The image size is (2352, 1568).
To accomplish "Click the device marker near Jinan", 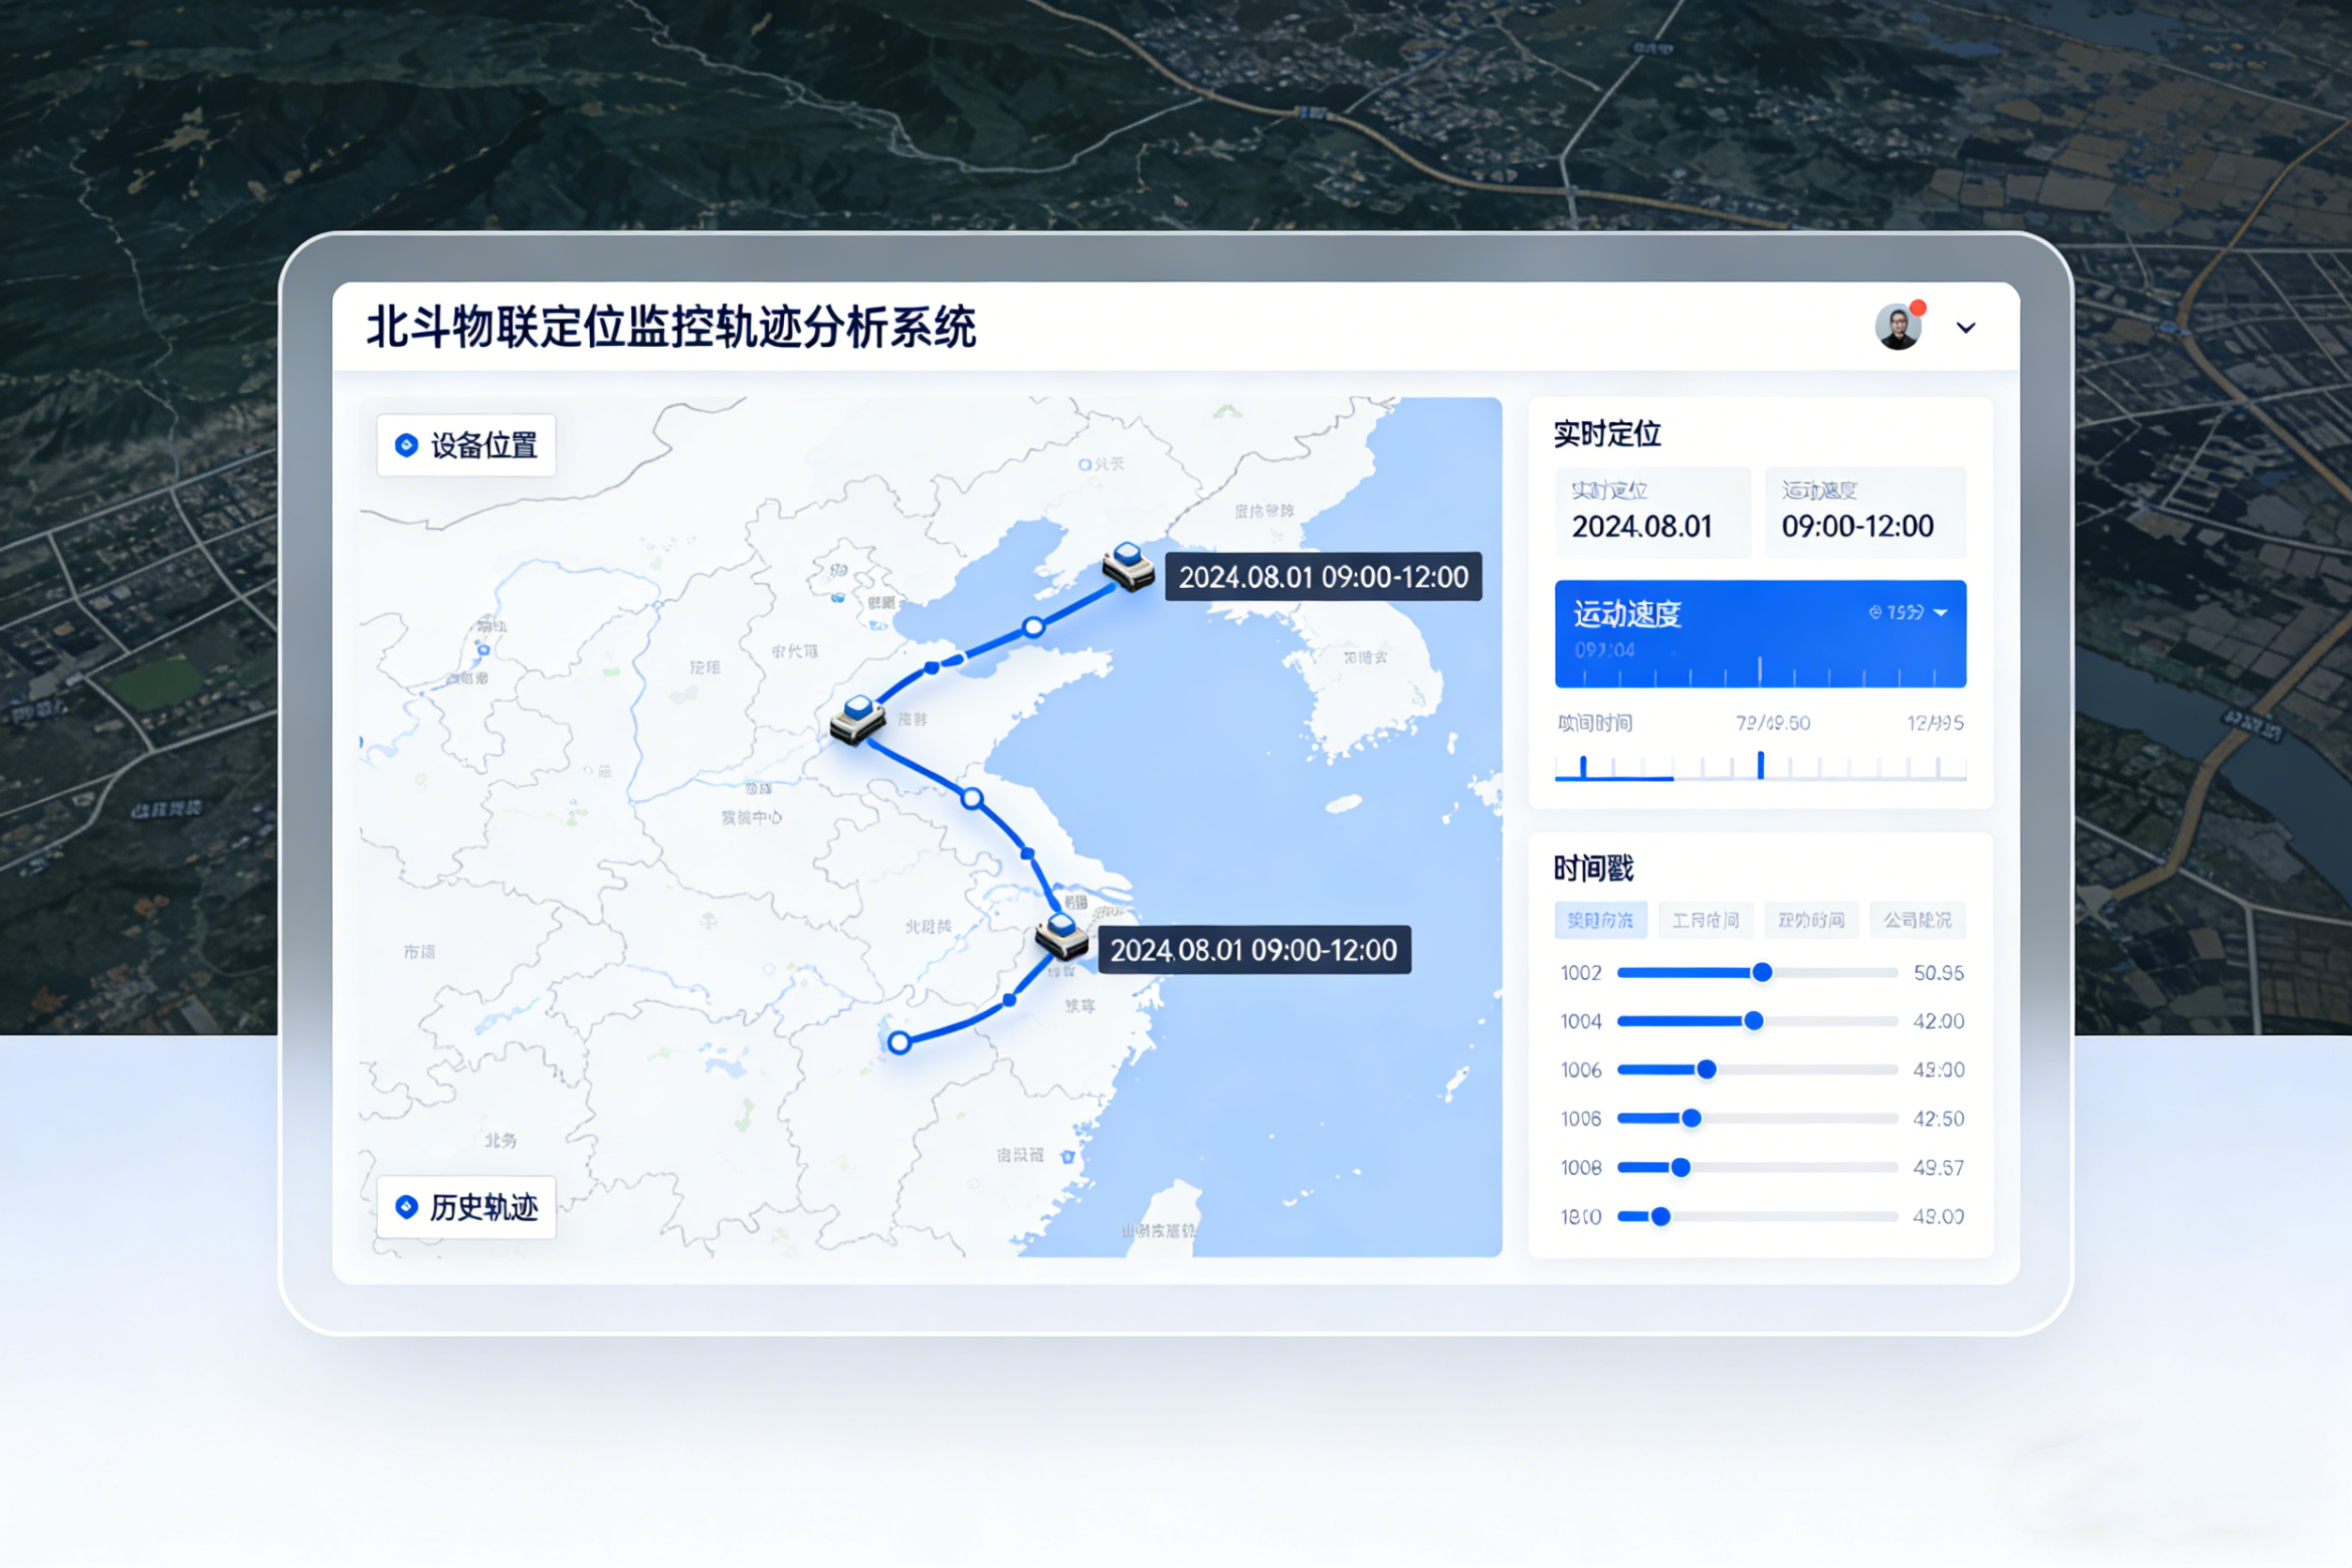I will [858, 719].
